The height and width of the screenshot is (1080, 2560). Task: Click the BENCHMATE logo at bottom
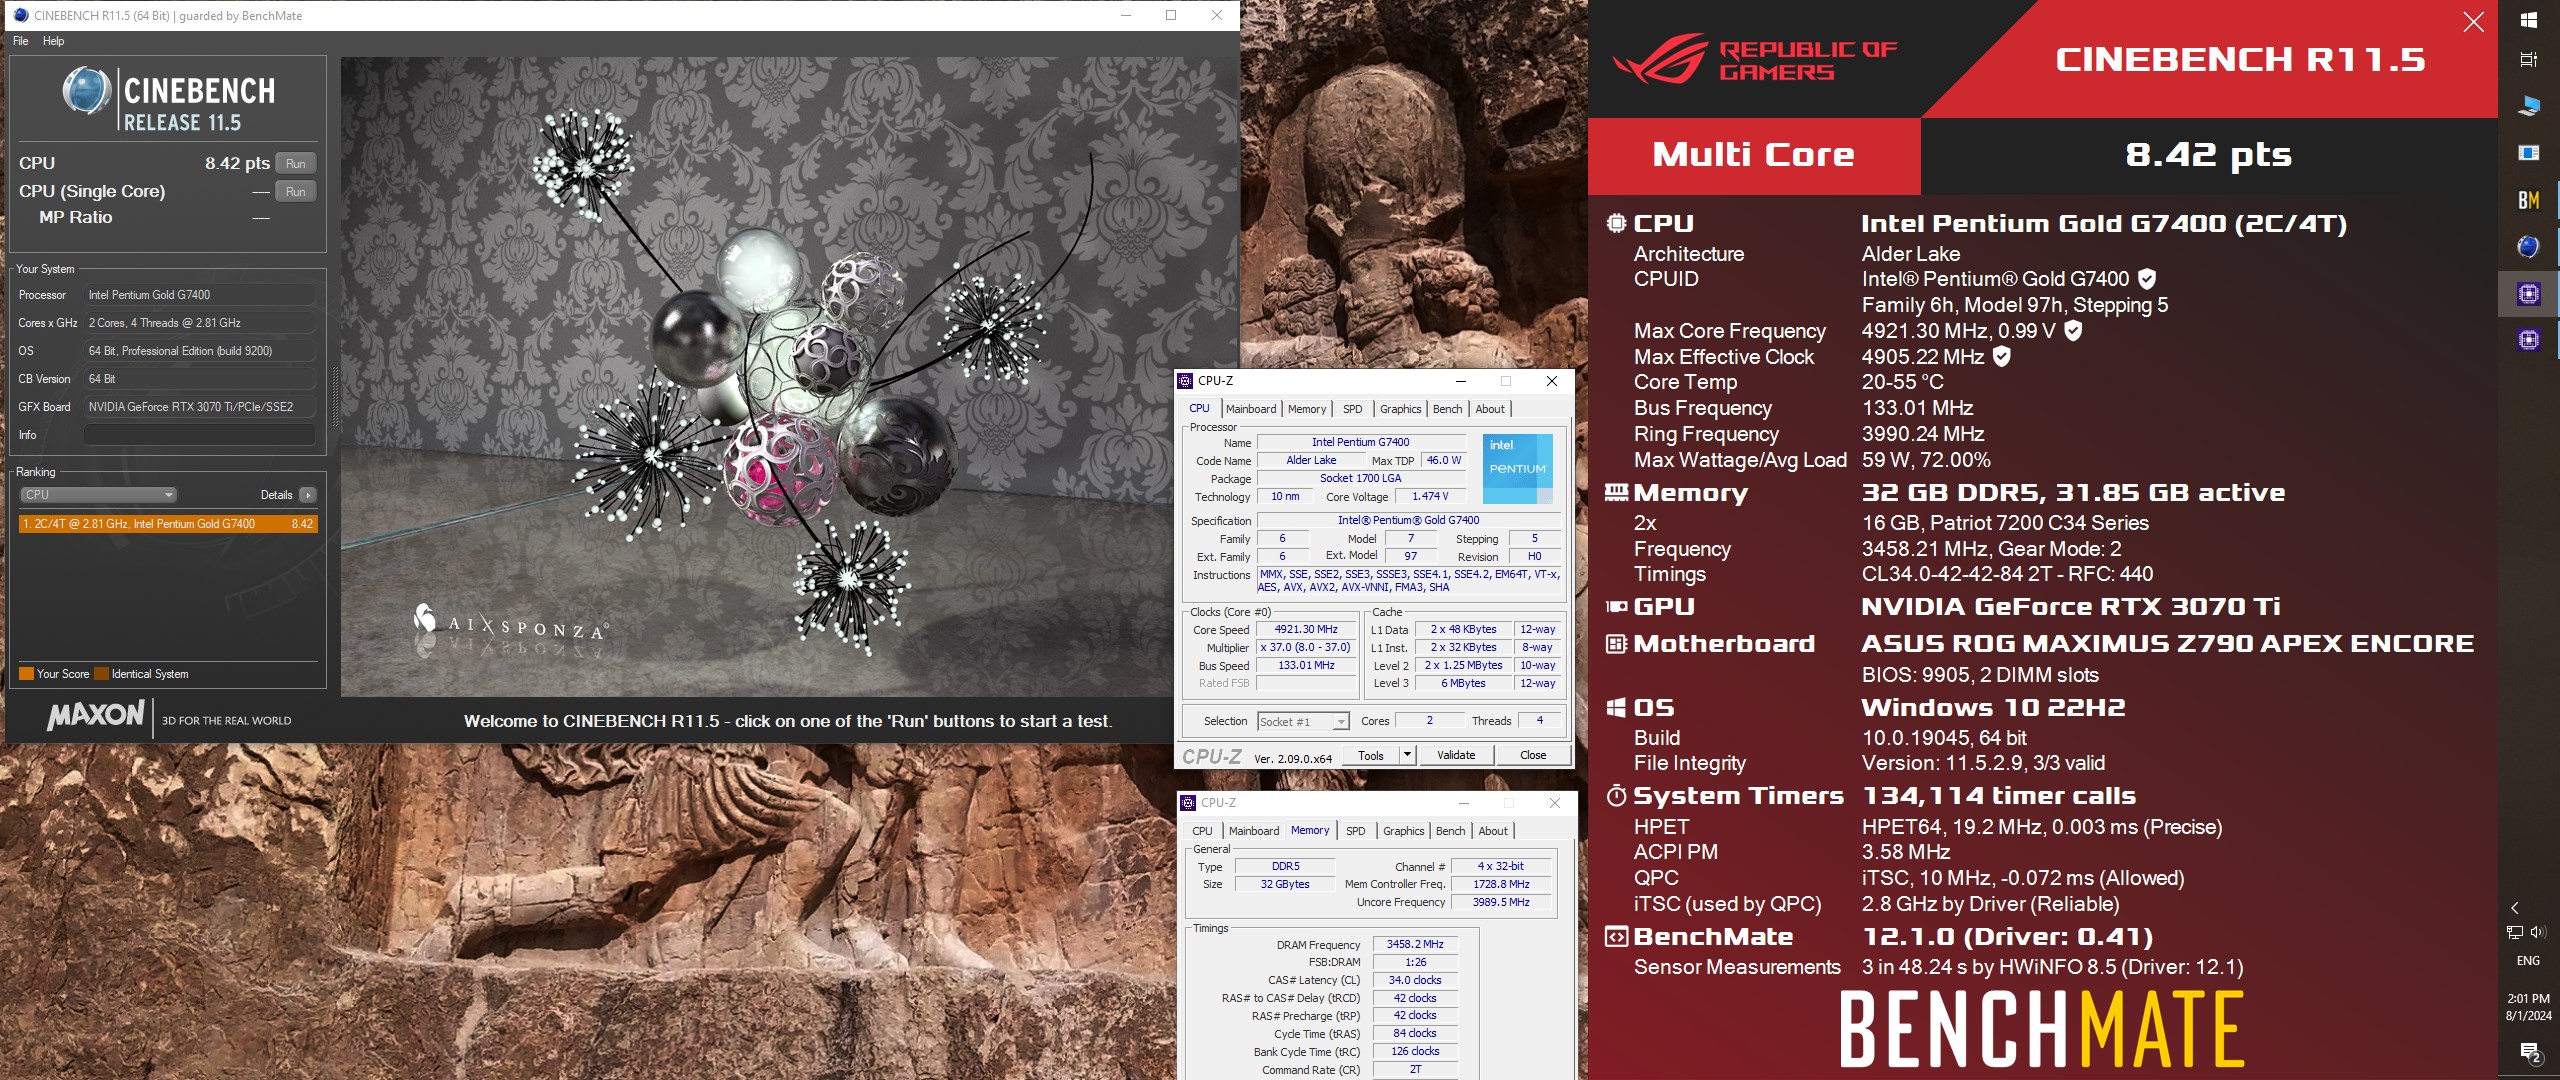(2042, 1029)
